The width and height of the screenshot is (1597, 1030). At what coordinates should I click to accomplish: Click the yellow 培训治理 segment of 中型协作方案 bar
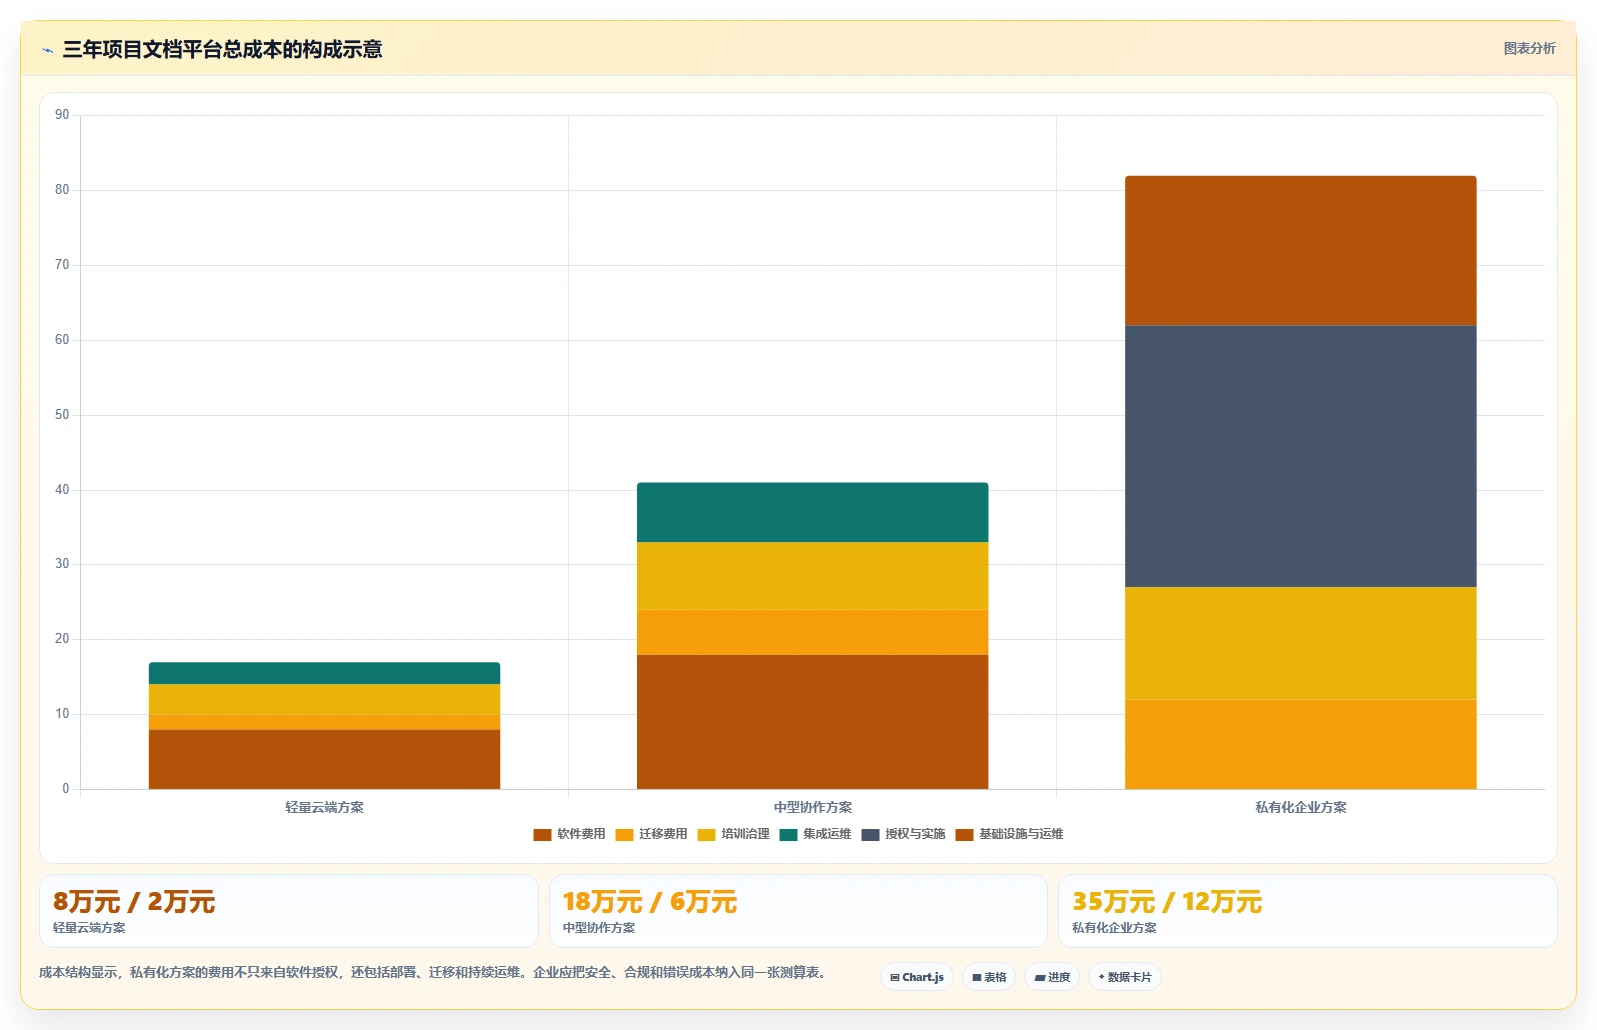coord(812,576)
